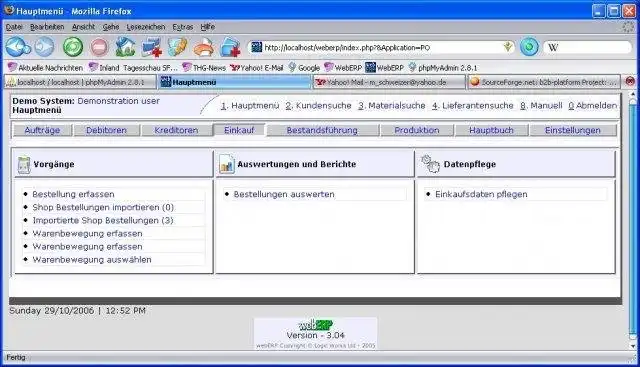Click the Auswertungen und Berichte chart icon
640x367 pixels.
coord(226,164)
